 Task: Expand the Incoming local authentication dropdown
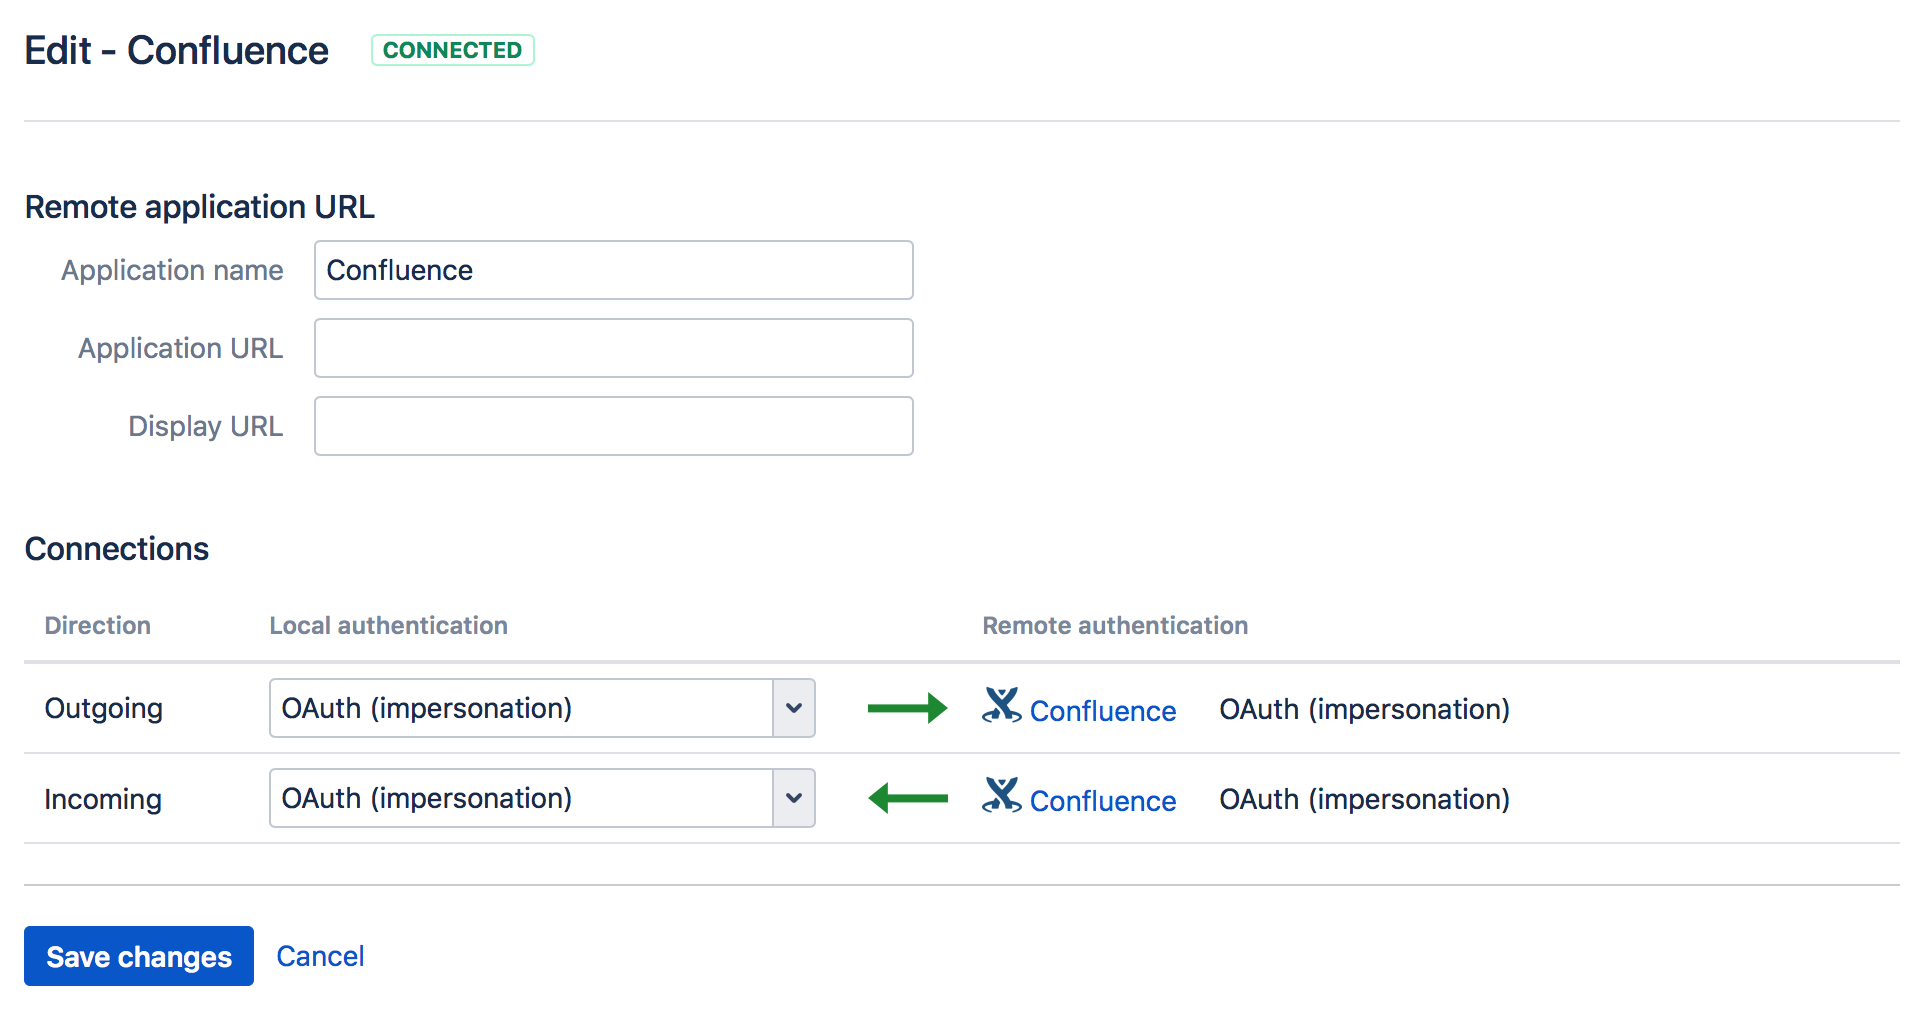click(542, 798)
